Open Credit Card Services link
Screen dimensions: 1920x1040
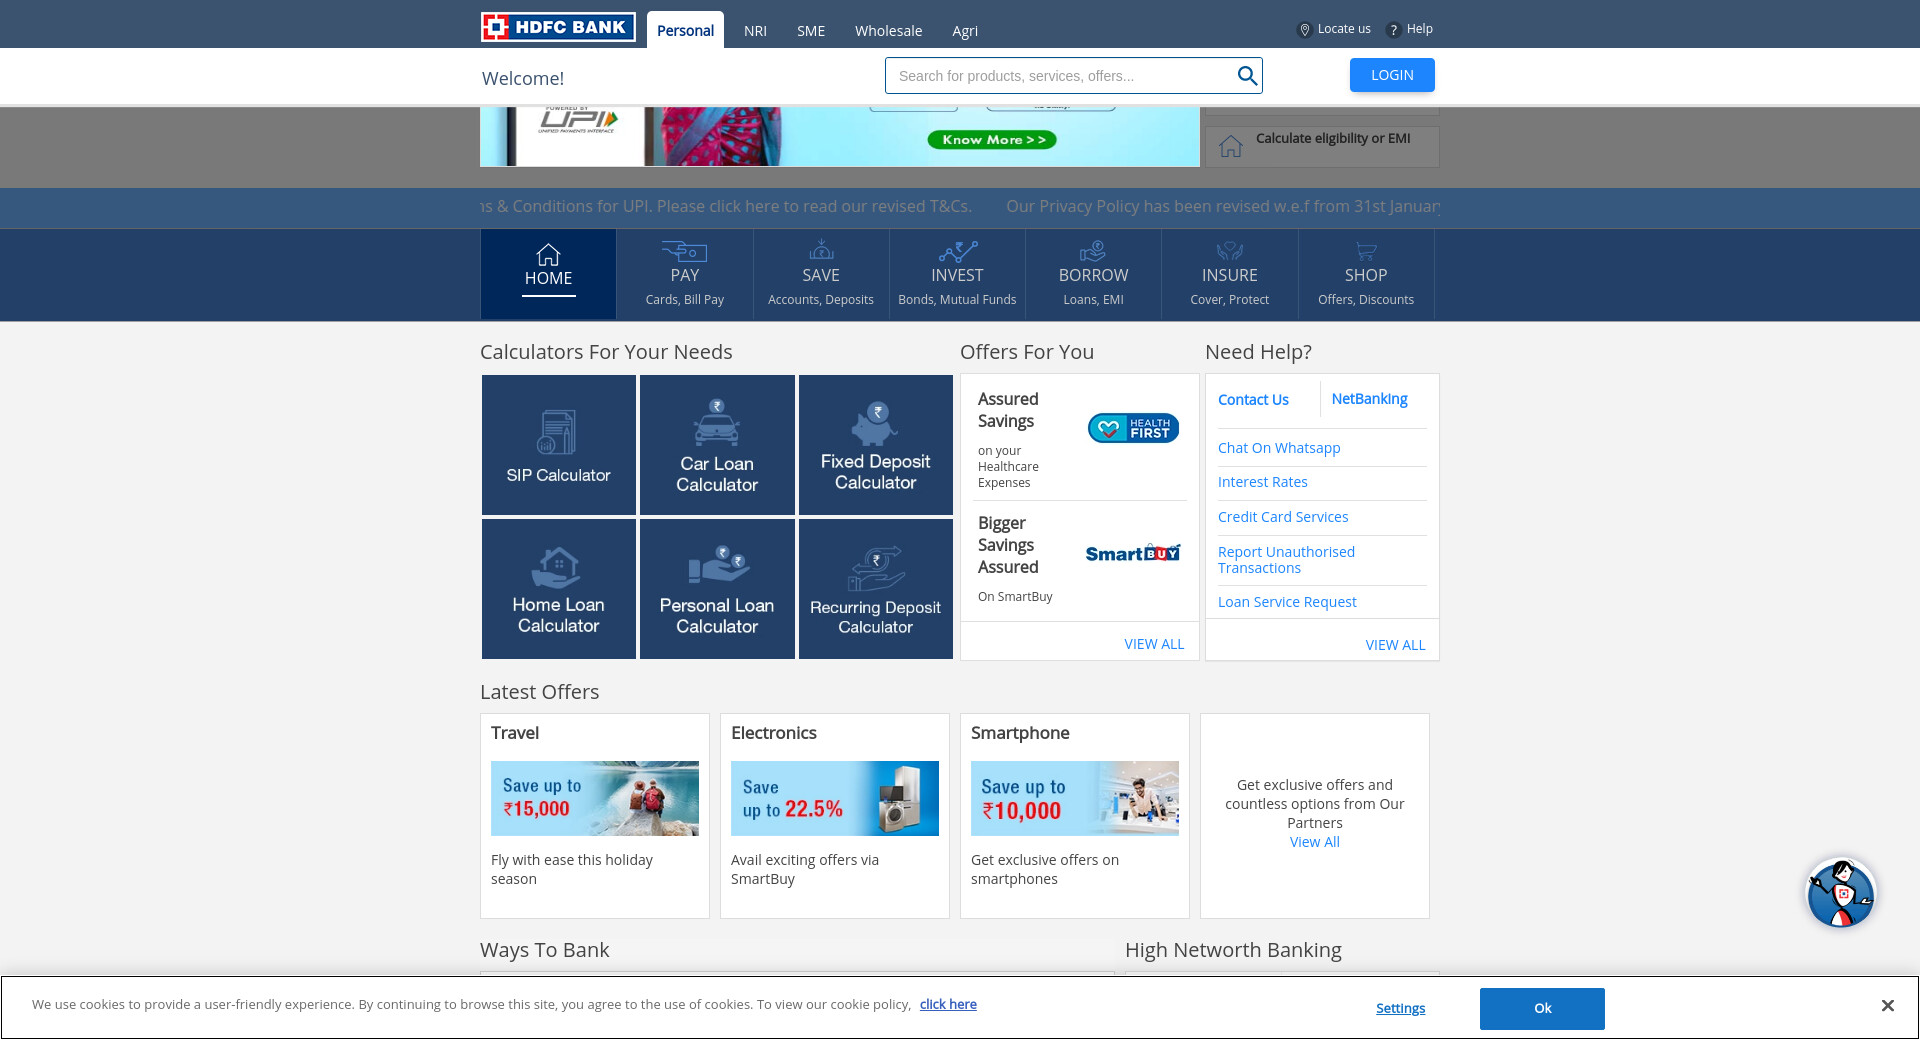pos(1283,517)
